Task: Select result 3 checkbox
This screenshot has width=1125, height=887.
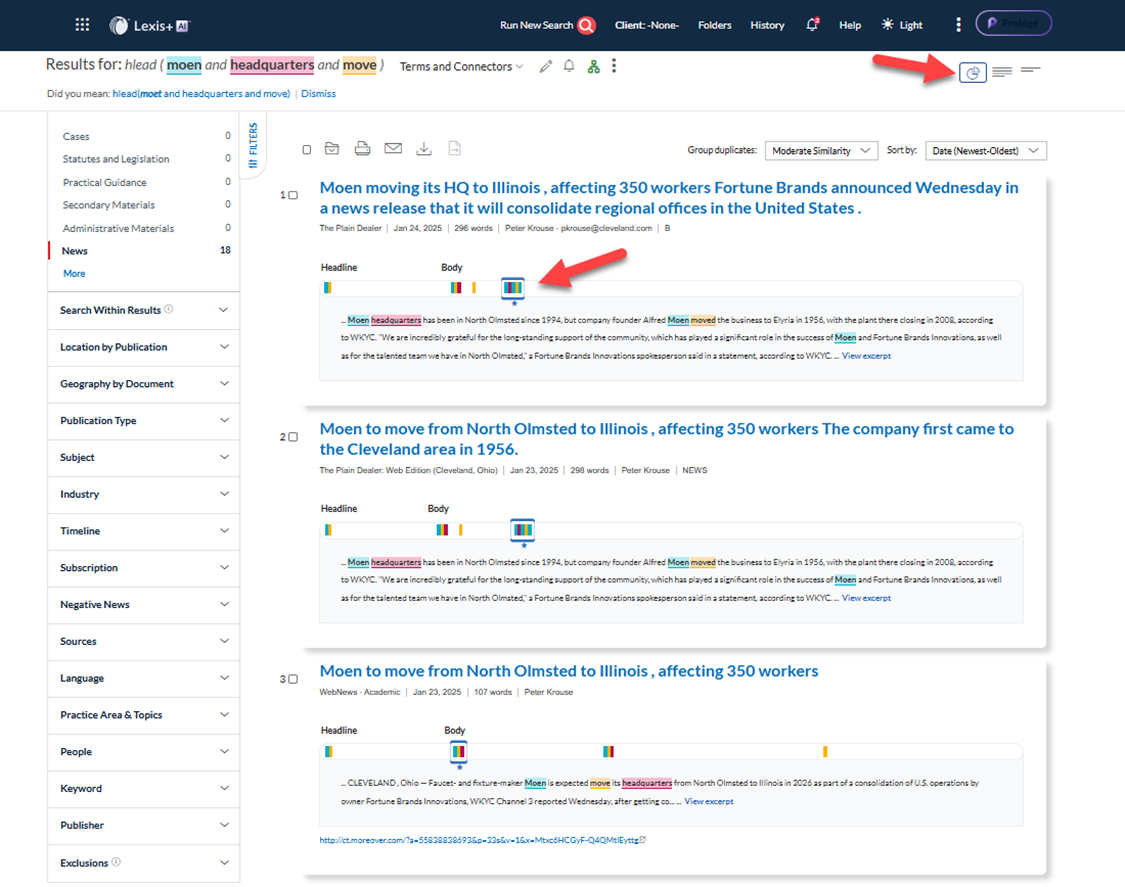Action: click(x=293, y=679)
